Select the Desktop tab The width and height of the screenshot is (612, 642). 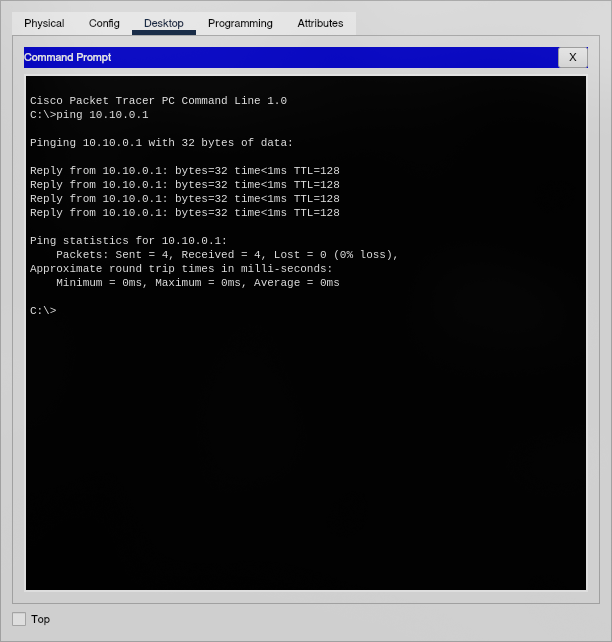pyautogui.click(x=164, y=23)
